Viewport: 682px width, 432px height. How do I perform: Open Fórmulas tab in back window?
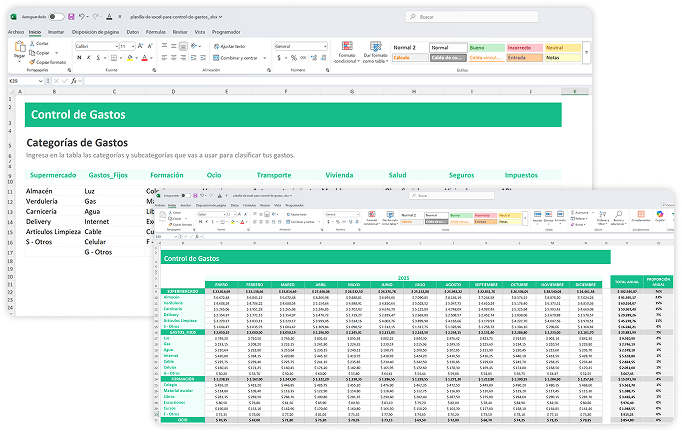[x=156, y=32]
